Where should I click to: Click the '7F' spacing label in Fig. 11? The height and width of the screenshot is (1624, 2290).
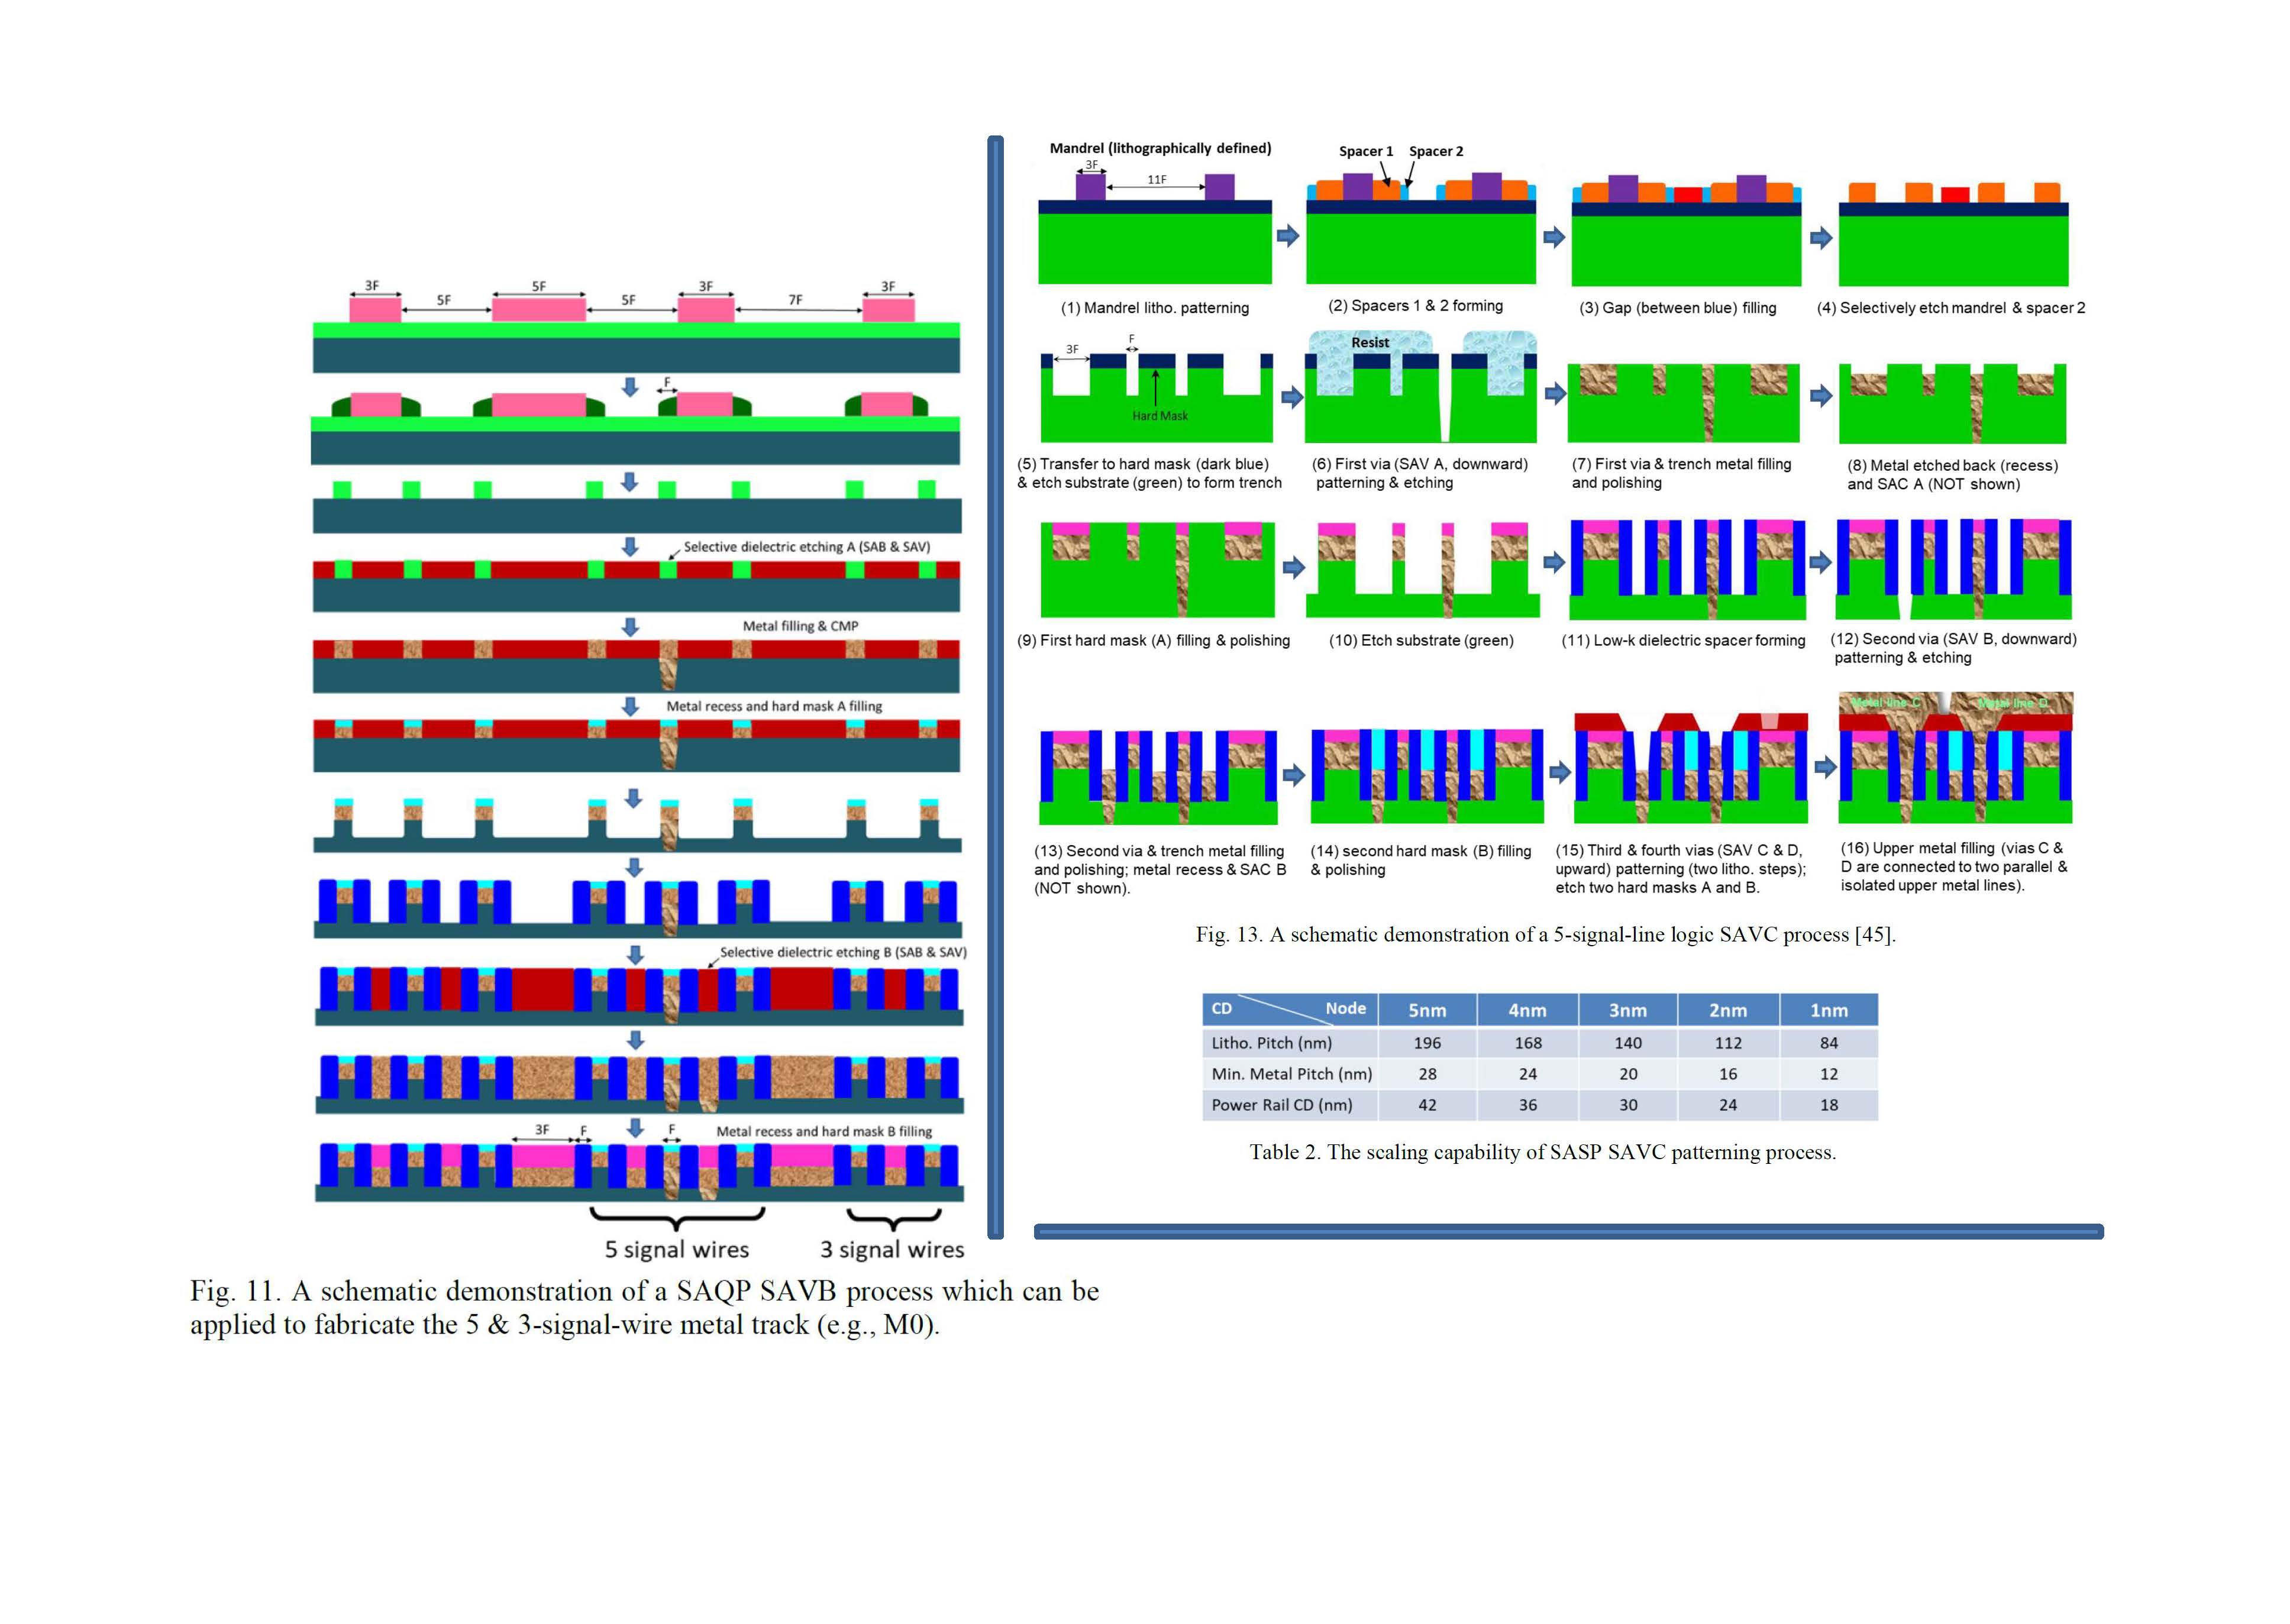[795, 299]
